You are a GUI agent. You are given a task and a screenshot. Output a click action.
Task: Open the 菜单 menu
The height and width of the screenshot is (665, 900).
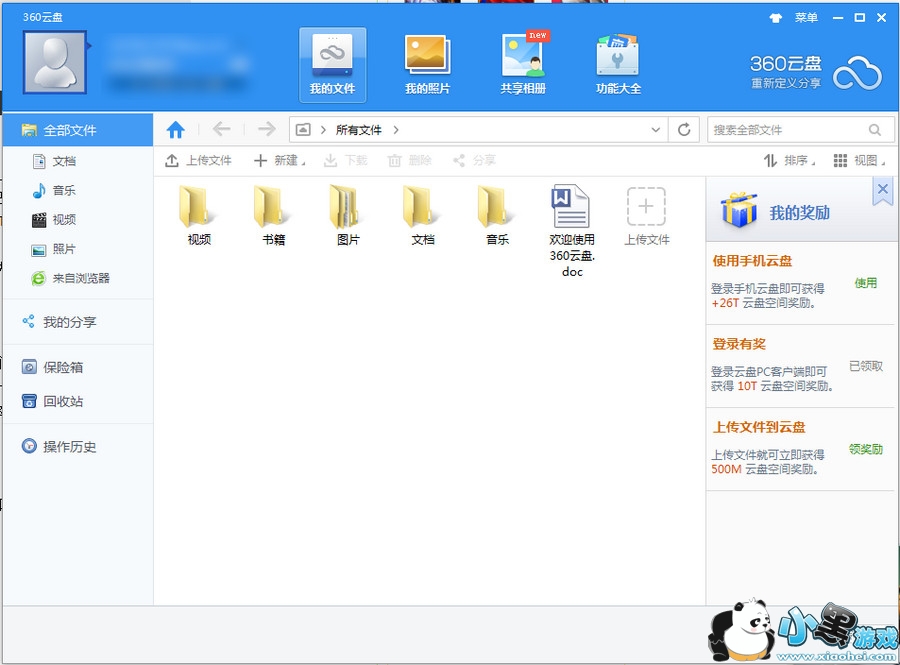click(806, 18)
